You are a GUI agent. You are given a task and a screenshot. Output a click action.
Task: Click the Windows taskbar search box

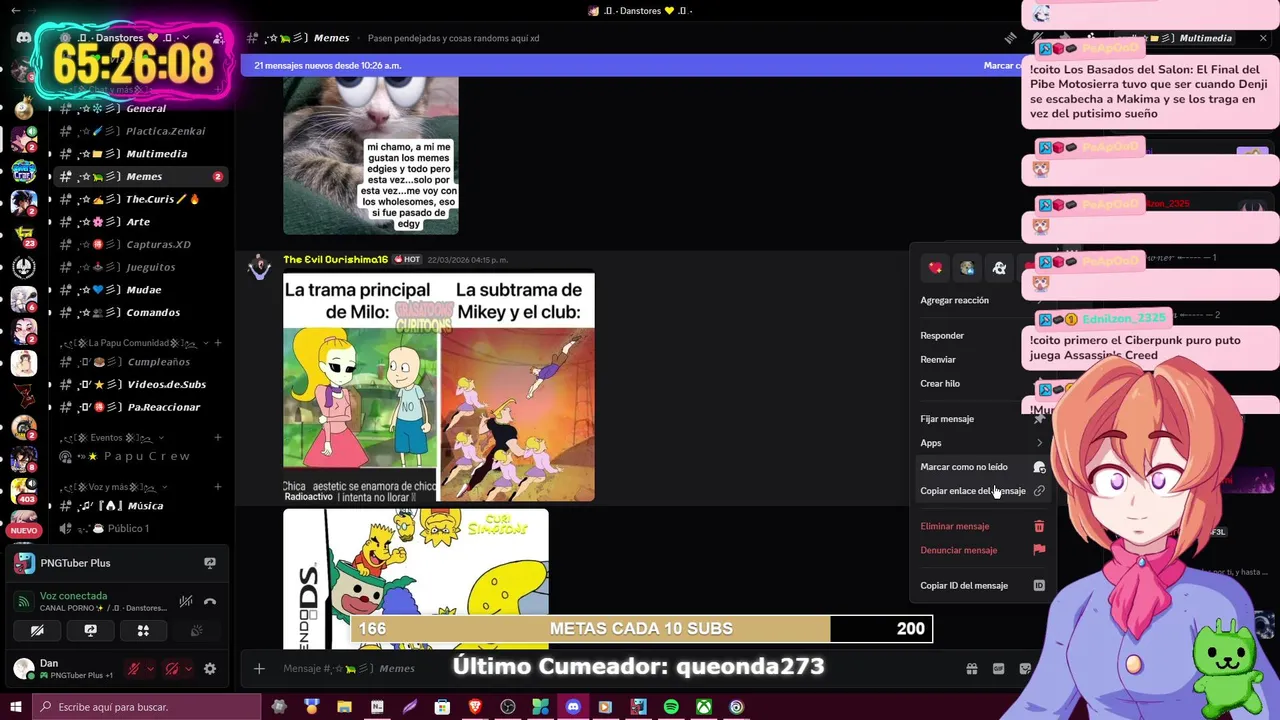tap(148, 707)
